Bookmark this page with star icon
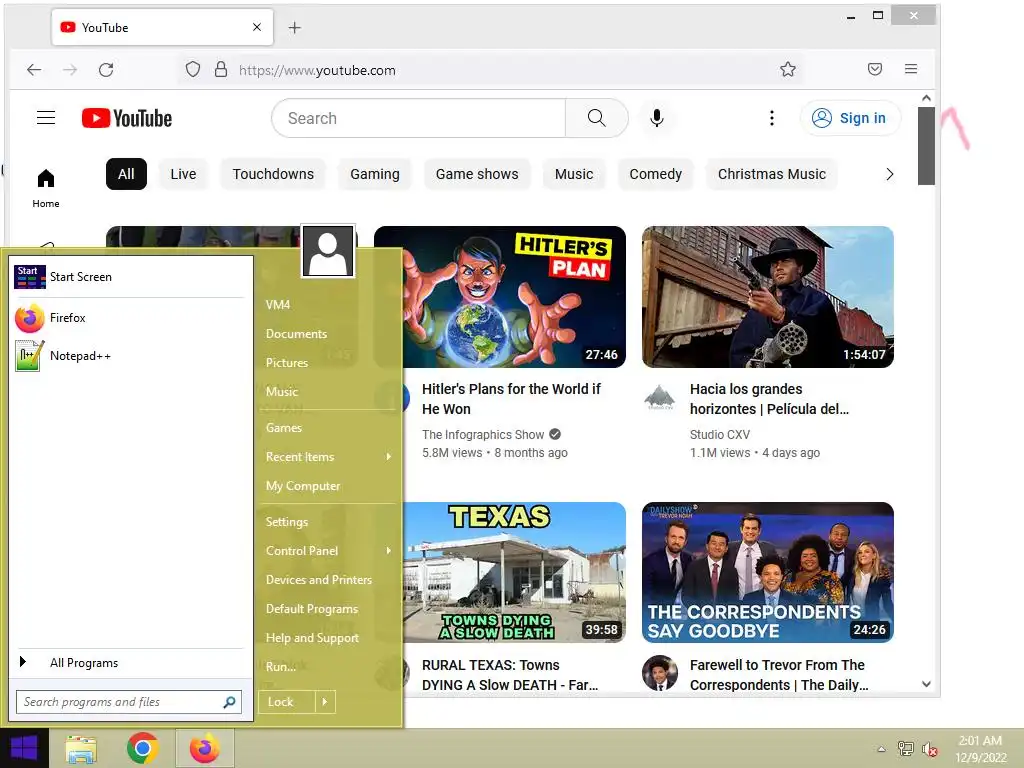Screen dimensions: 1024x768 tap(788, 69)
